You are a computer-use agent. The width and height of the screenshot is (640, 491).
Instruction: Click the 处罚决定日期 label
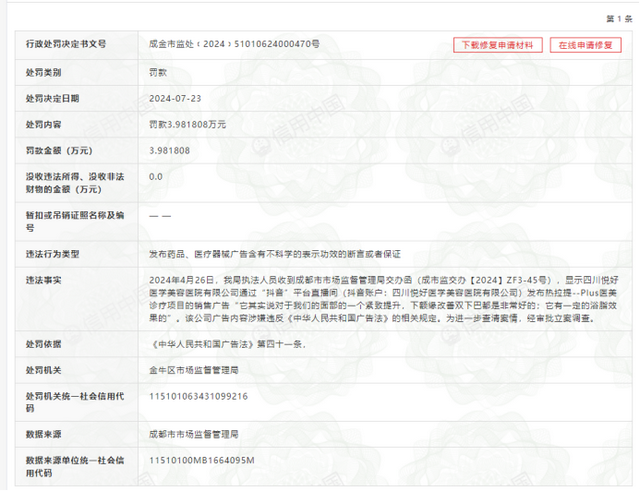coord(53,98)
